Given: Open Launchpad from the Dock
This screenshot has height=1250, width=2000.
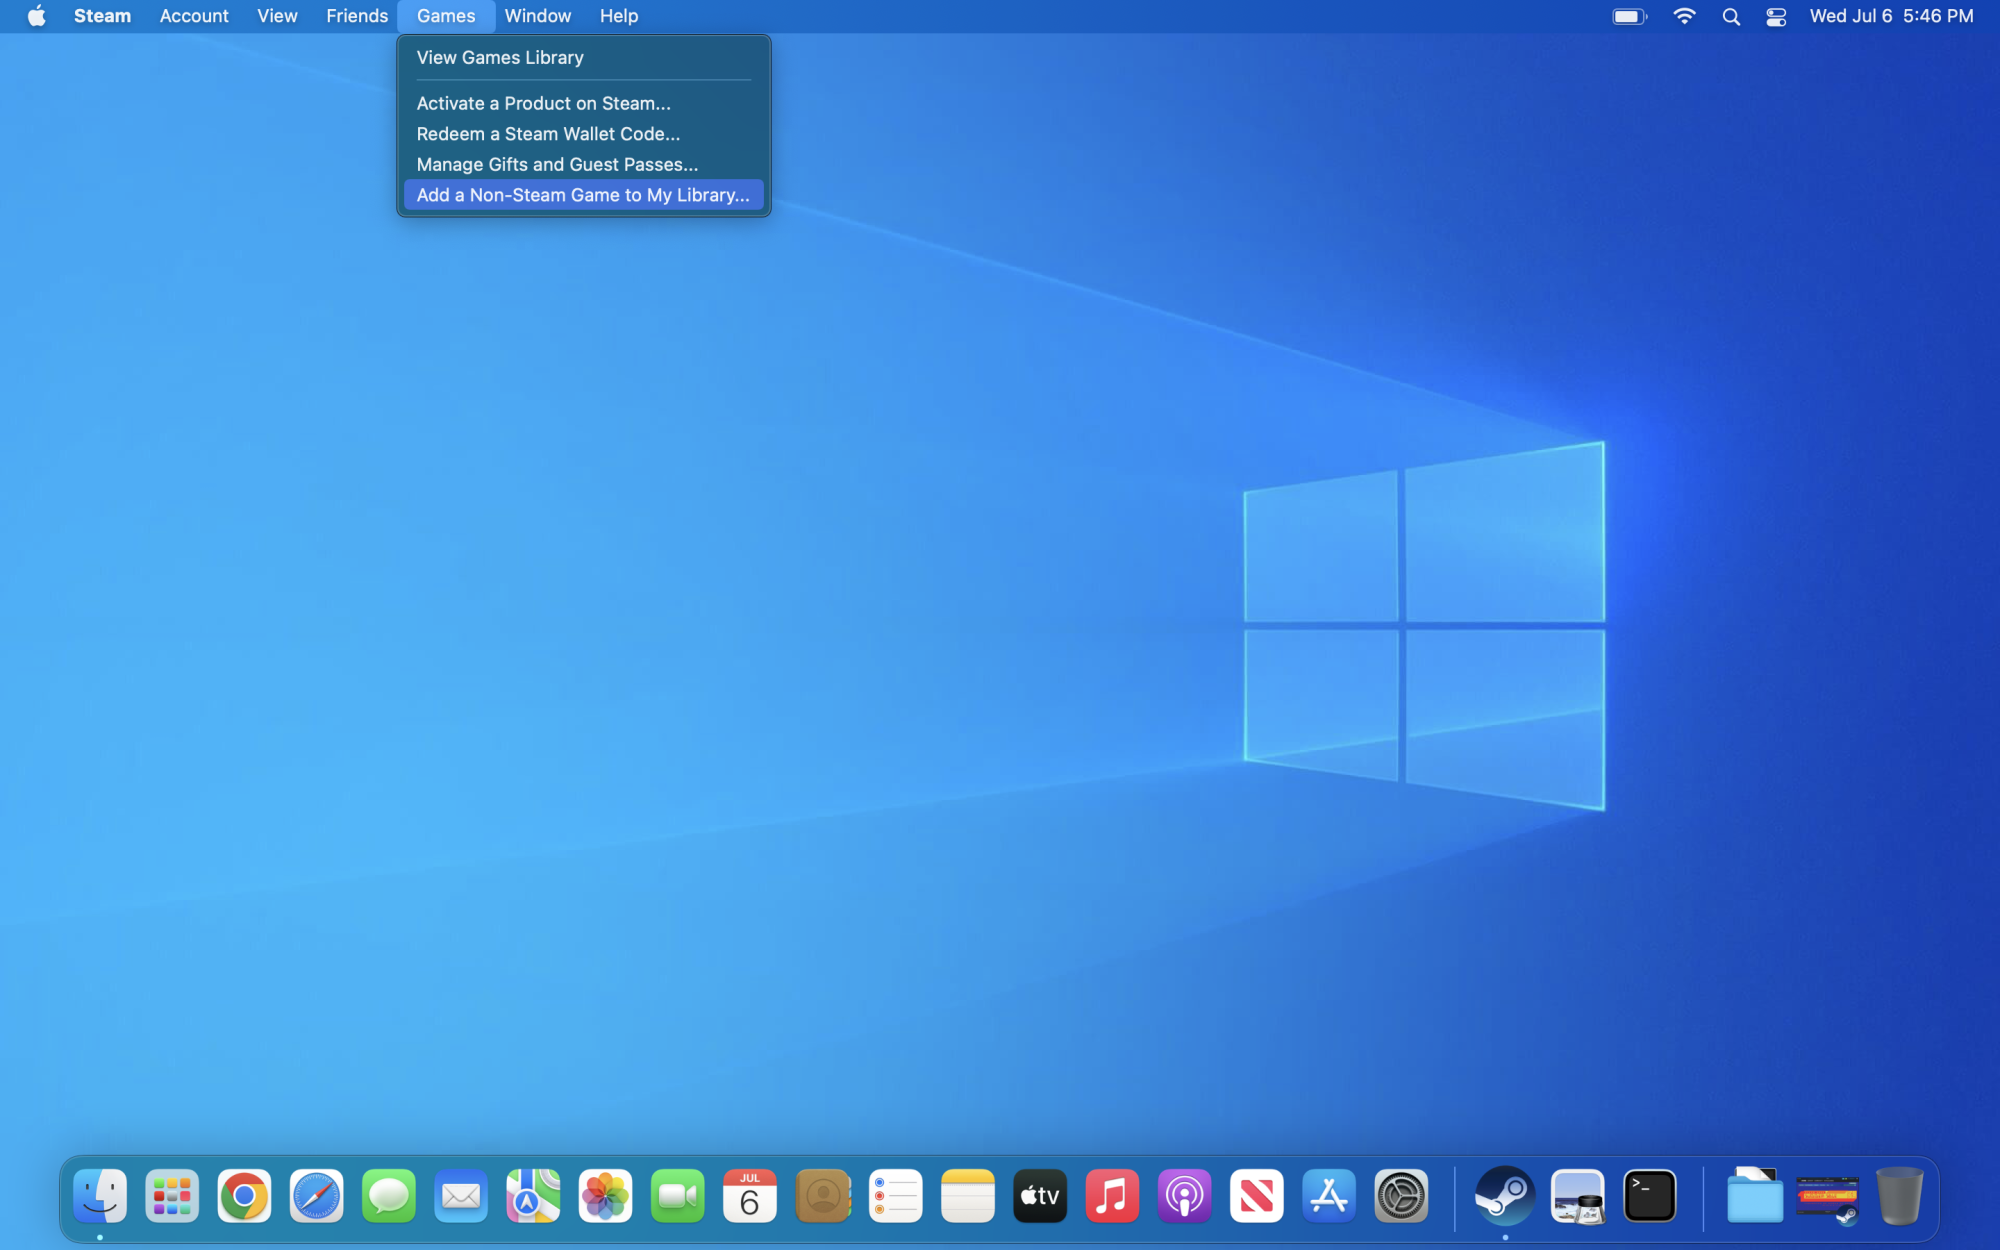Looking at the screenshot, I should tap(172, 1196).
